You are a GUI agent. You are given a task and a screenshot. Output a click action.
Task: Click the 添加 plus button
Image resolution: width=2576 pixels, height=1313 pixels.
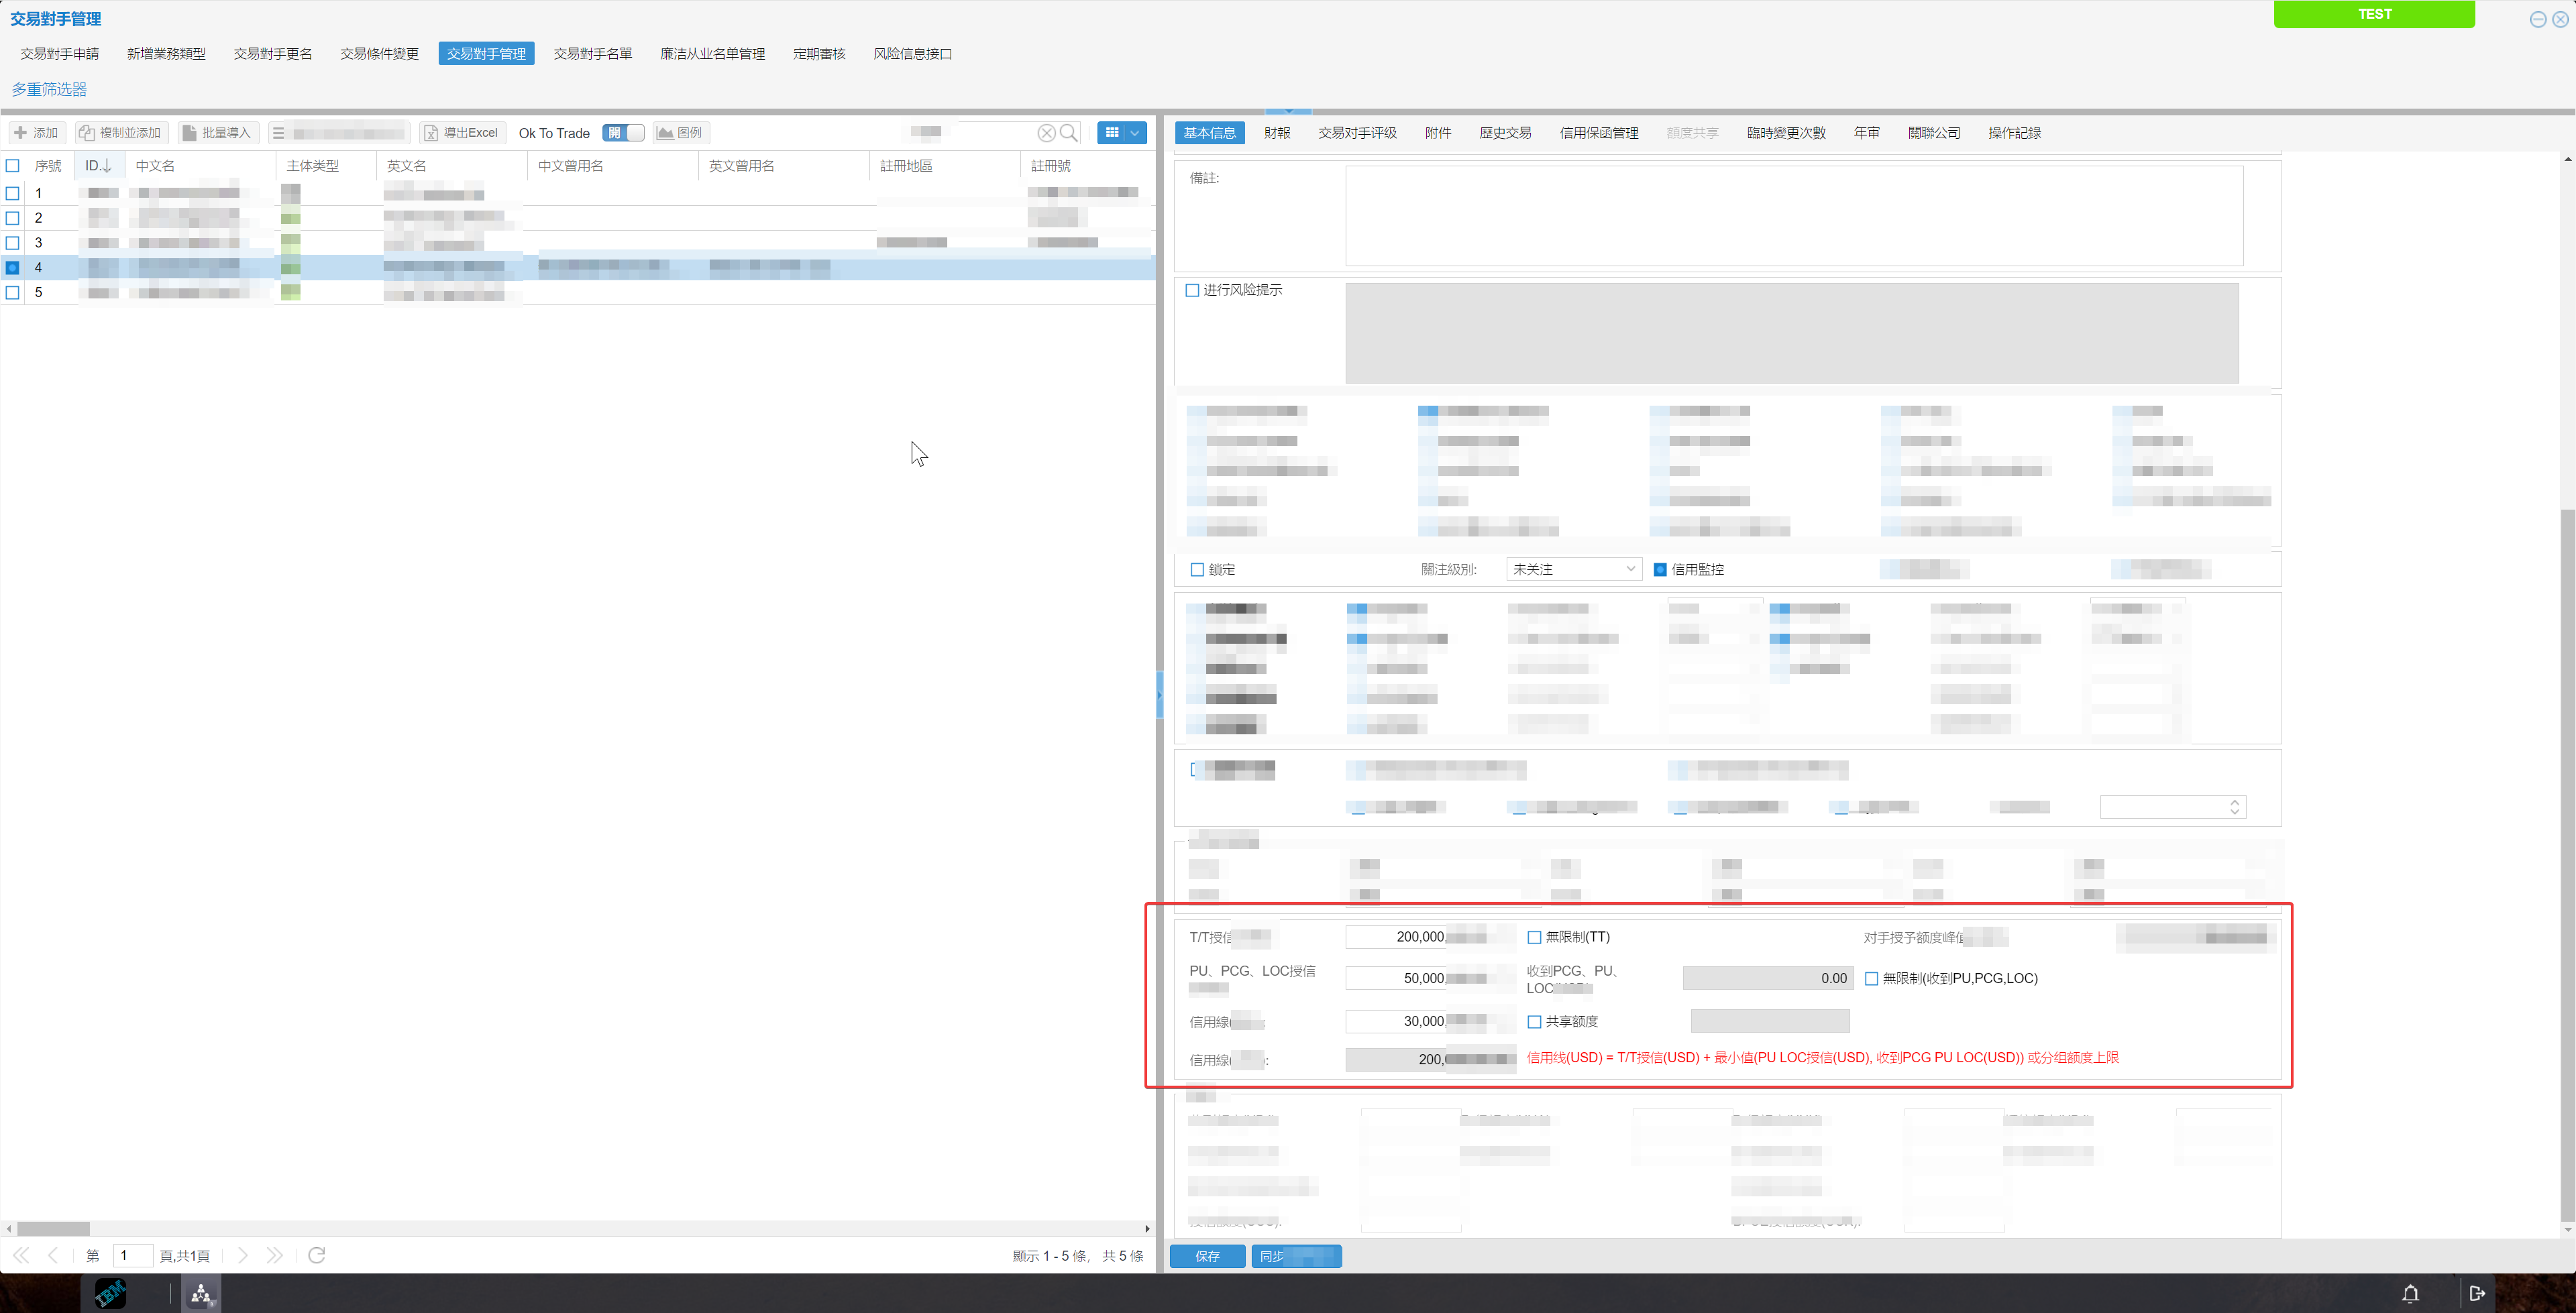[36, 133]
